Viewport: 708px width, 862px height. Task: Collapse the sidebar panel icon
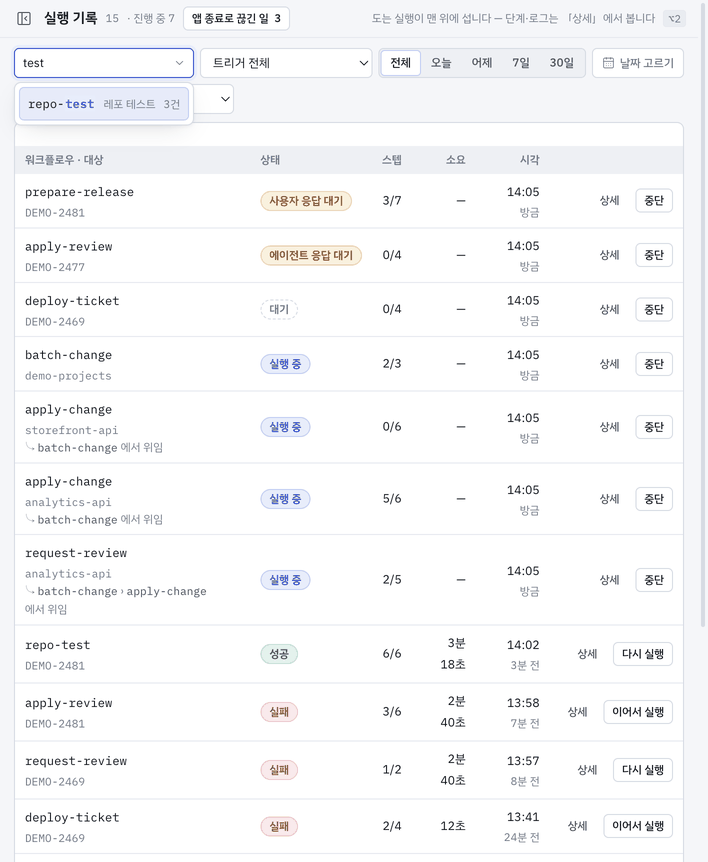coord(24,19)
